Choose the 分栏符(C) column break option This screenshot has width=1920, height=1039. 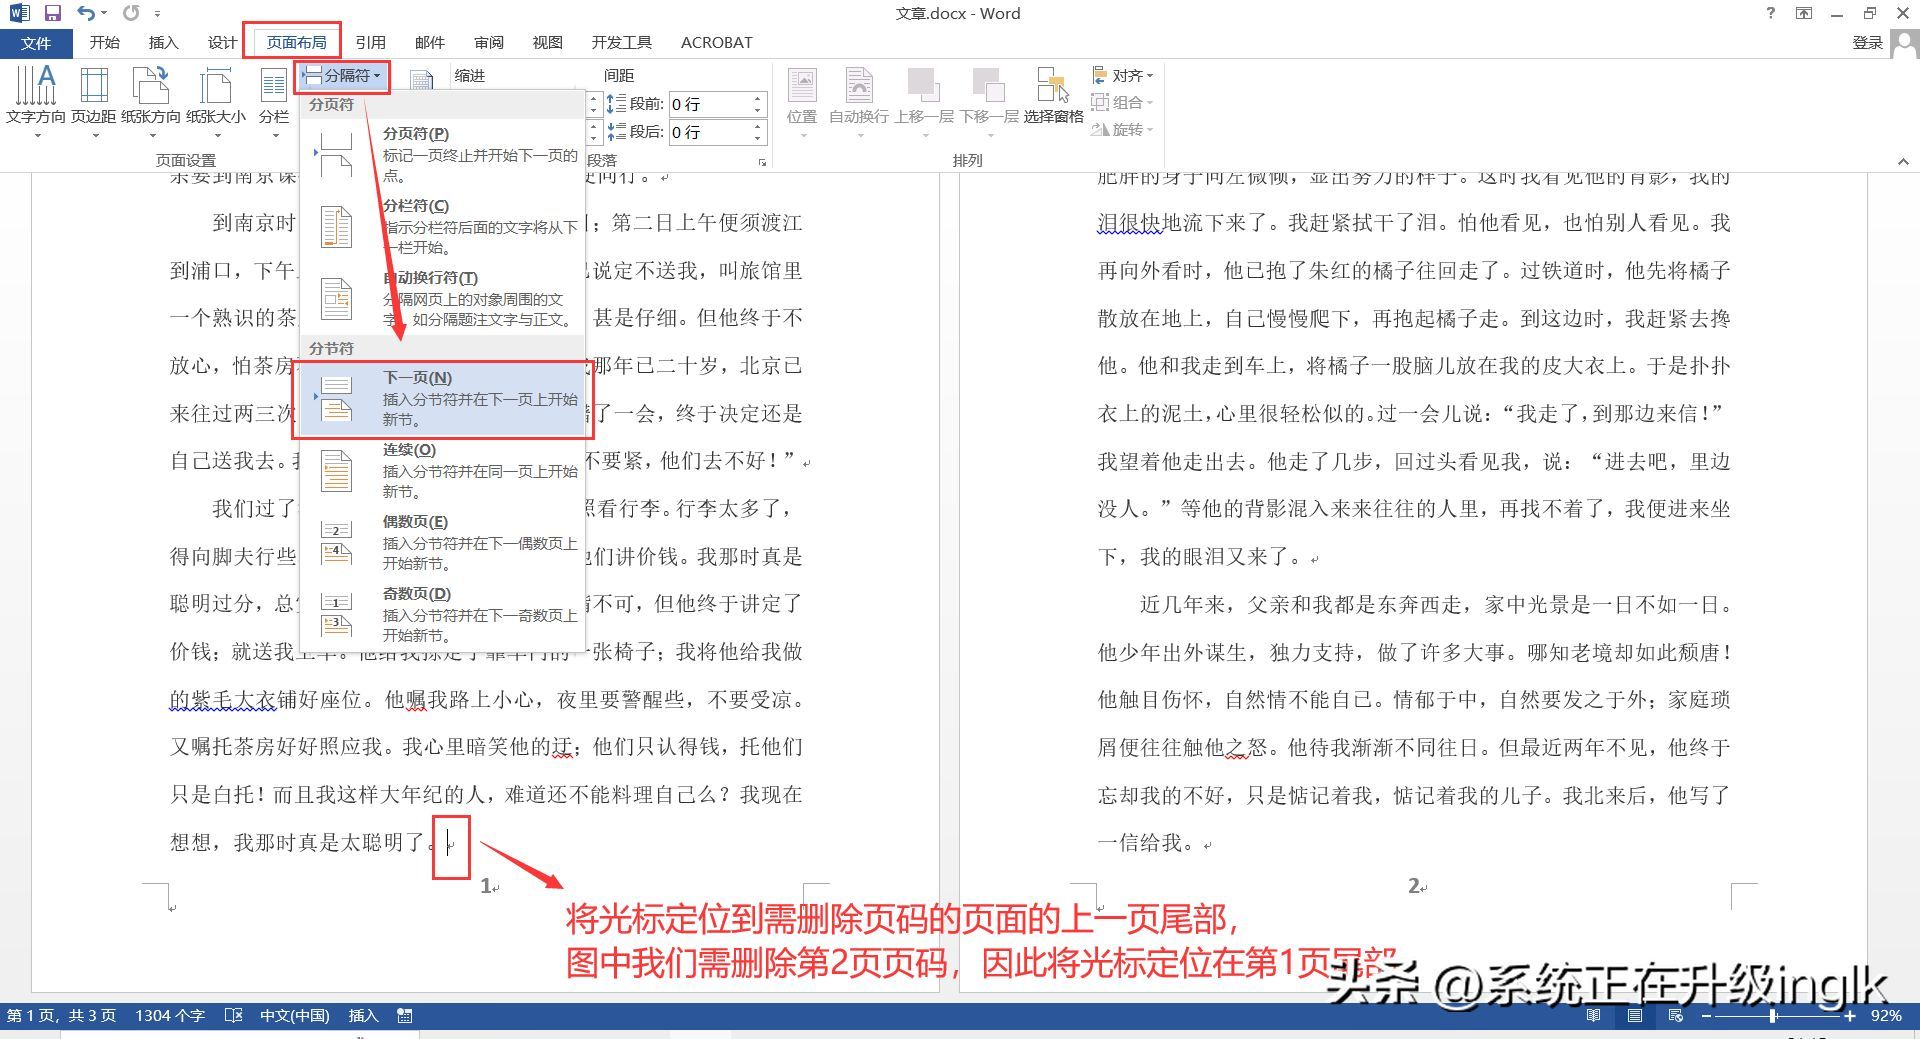pos(443,226)
